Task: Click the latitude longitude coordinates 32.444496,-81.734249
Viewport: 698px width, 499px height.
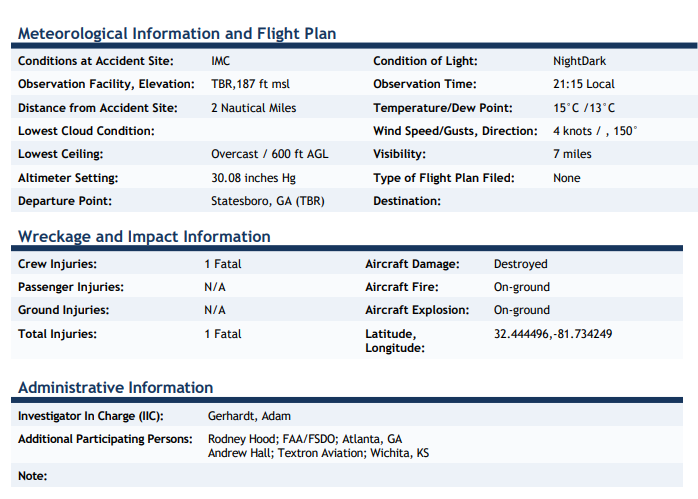Action: [x=553, y=334]
